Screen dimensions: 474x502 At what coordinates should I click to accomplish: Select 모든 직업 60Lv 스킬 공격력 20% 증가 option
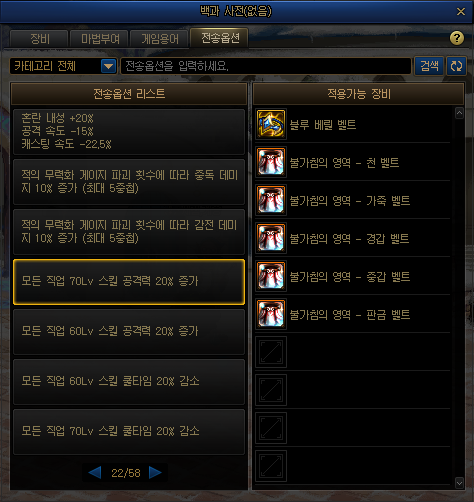(129, 332)
